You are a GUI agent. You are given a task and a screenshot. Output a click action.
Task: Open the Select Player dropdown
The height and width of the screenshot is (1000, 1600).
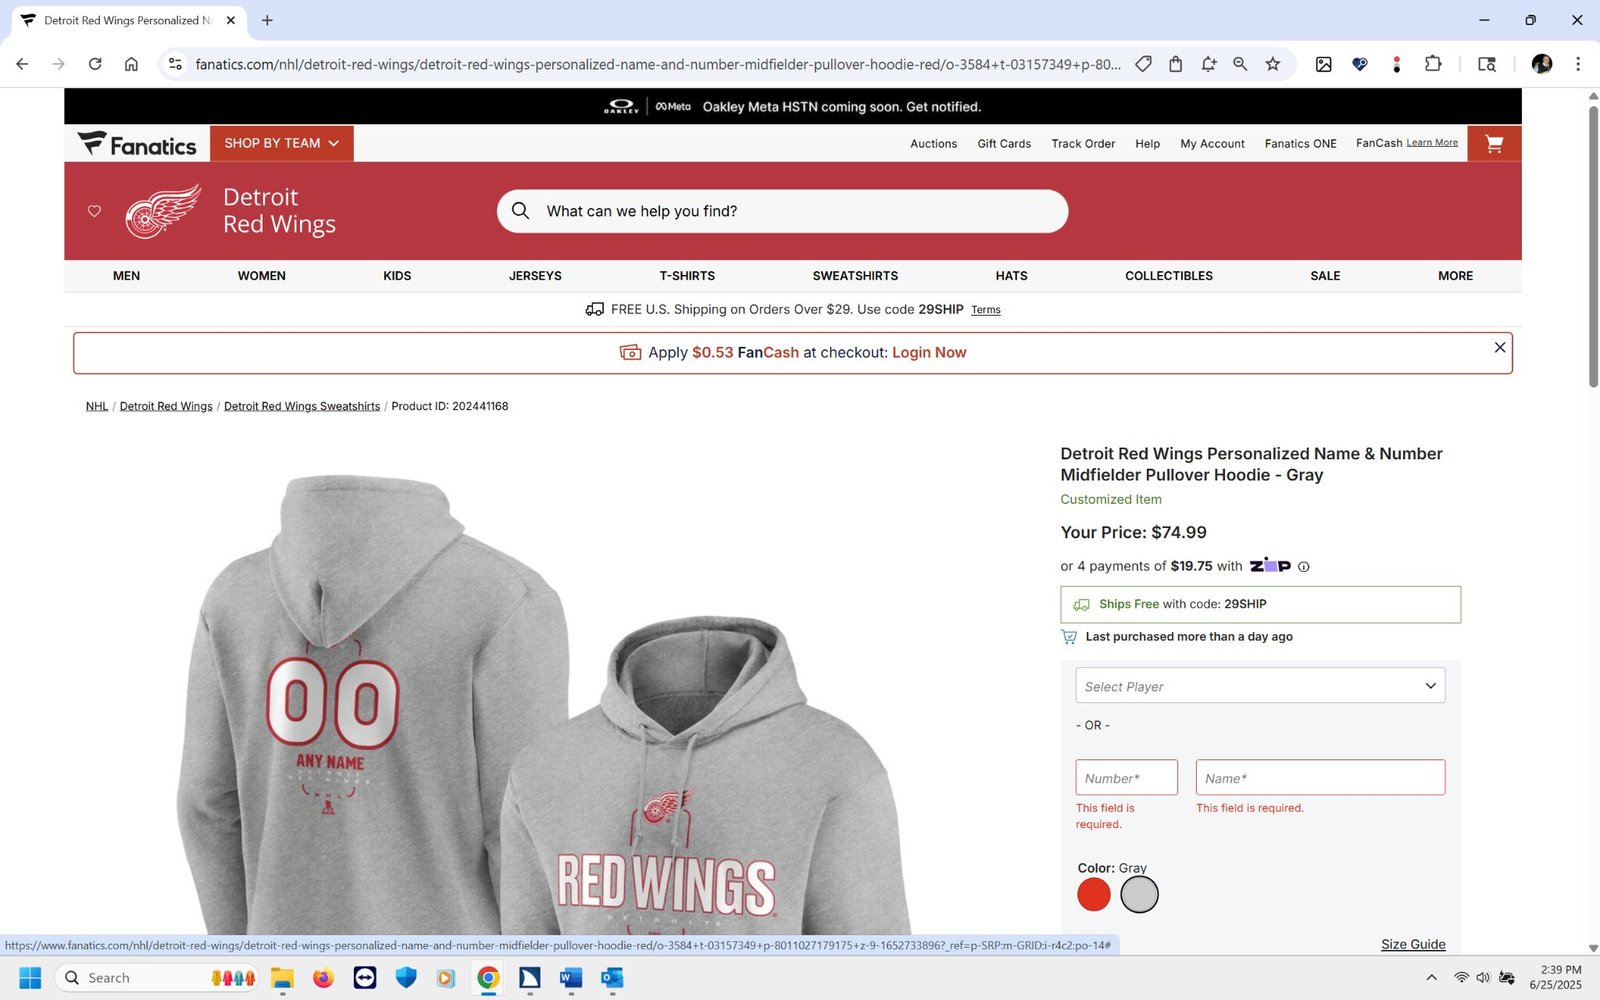pyautogui.click(x=1260, y=686)
